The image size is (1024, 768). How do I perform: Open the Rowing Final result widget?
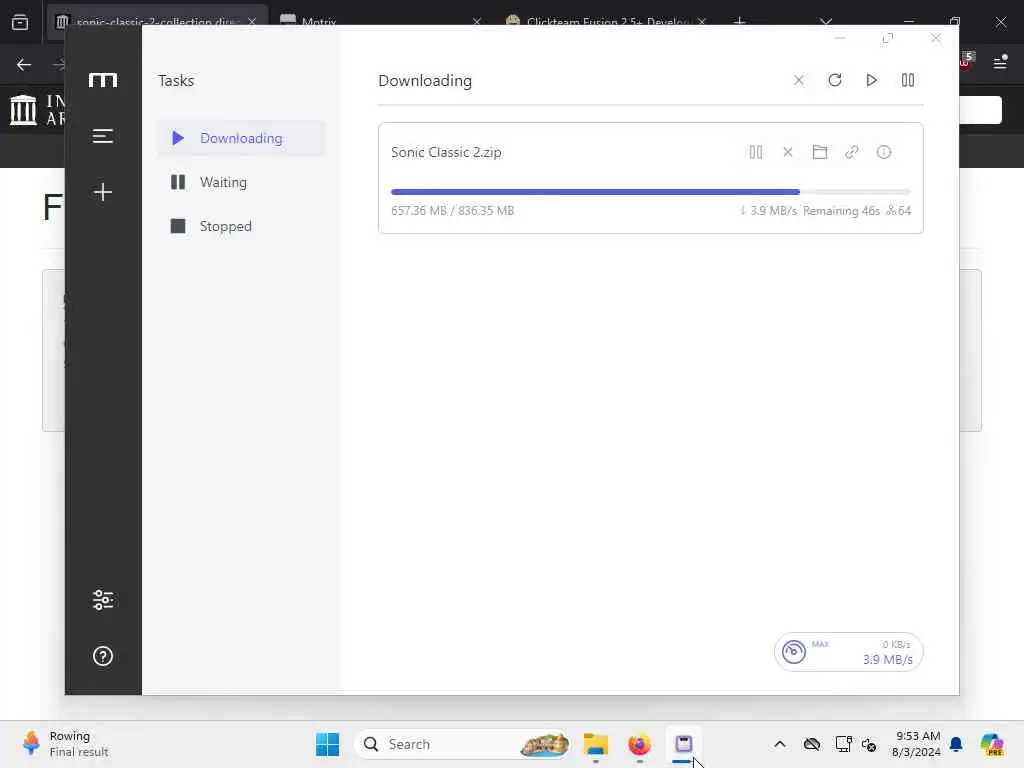coord(65,744)
